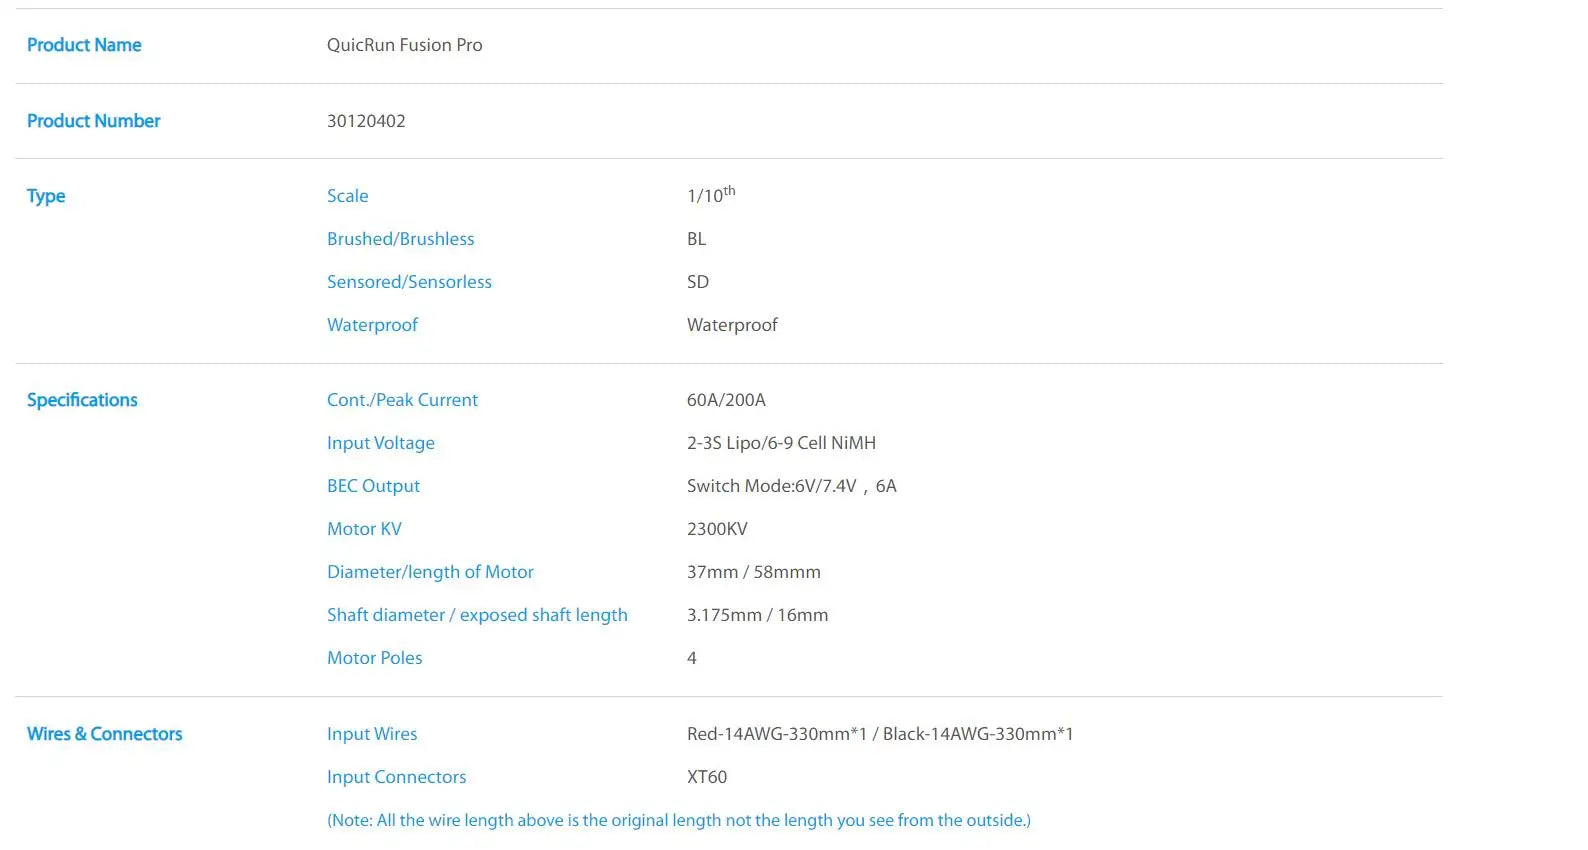This screenshot has width=1588, height=850.
Task: Click the Wires & Connectors heading
Action: point(104,734)
